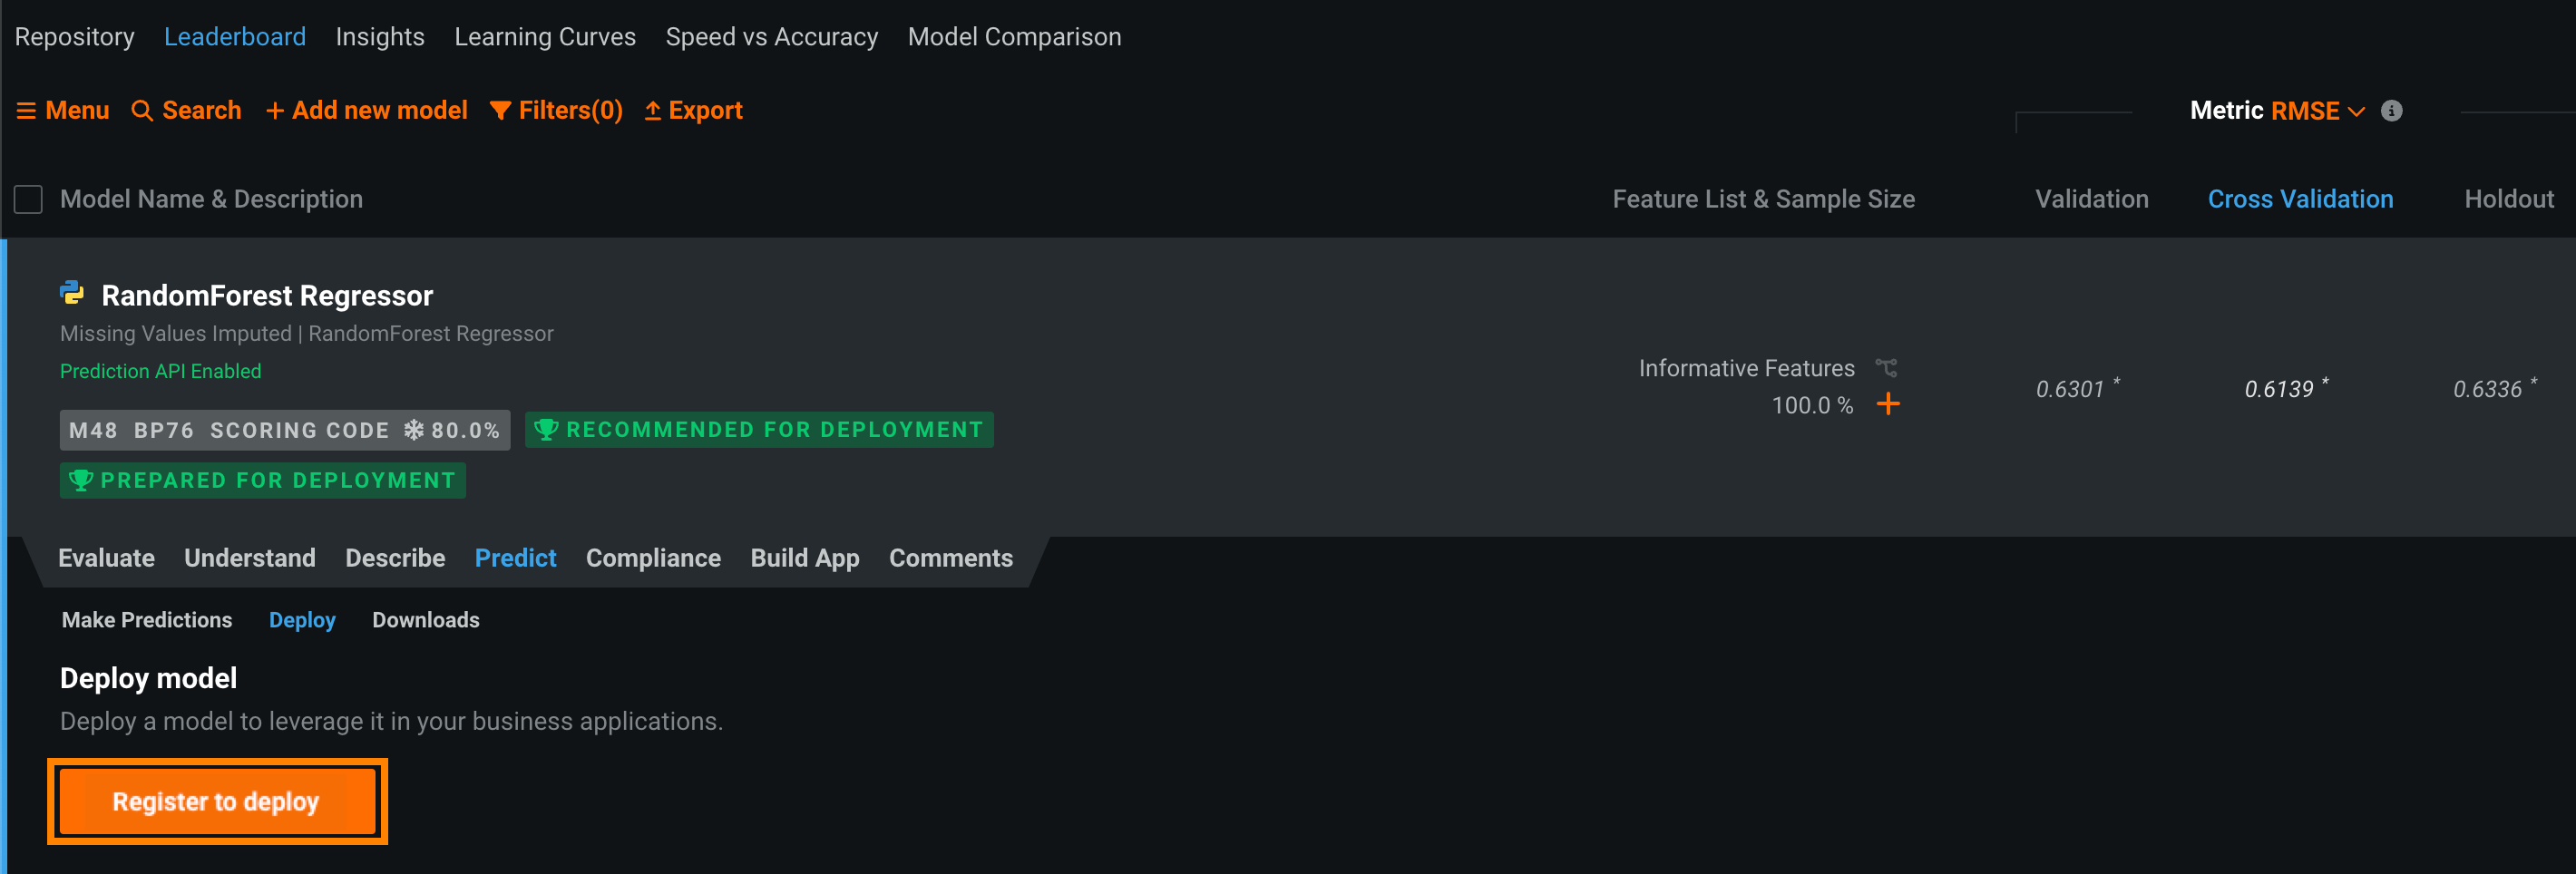Click the Metric info icon

[x=2391, y=111]
